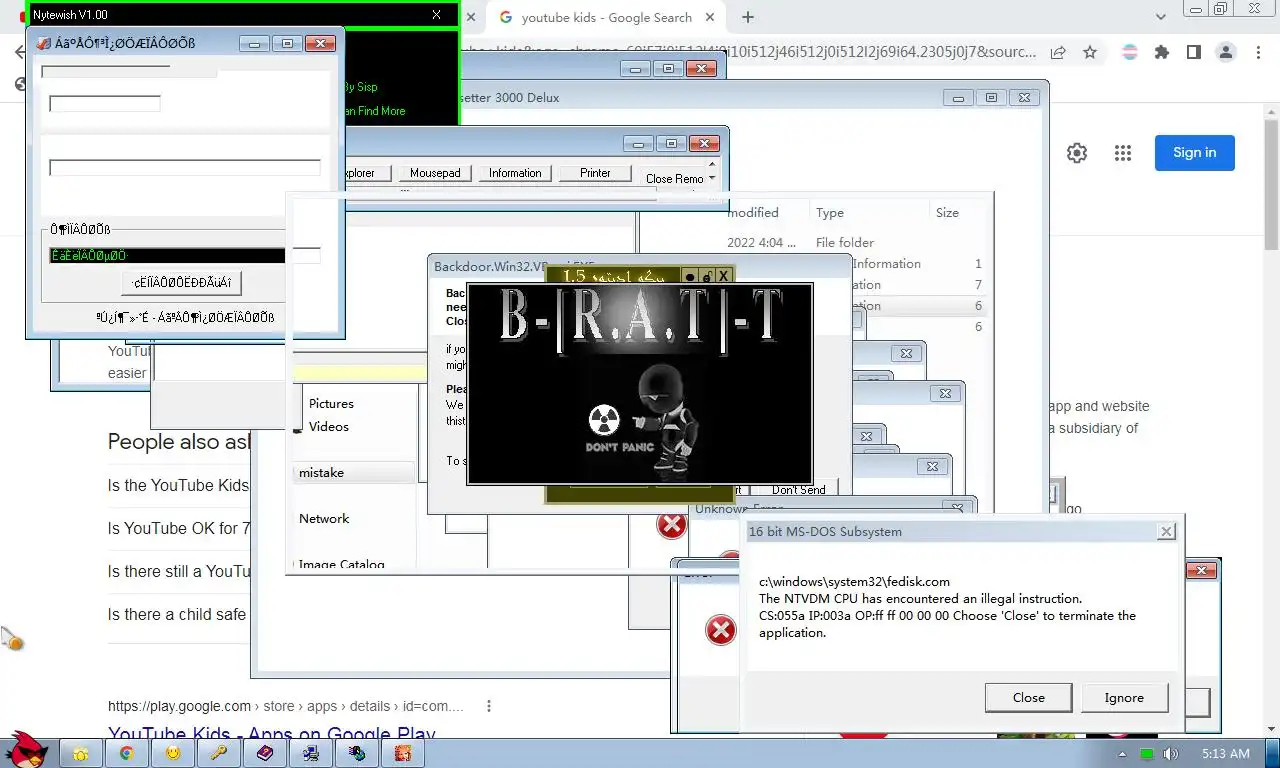Open the Google apps grid
1280x768 pixels.
pyautogui.click(x=1123, y=153)
